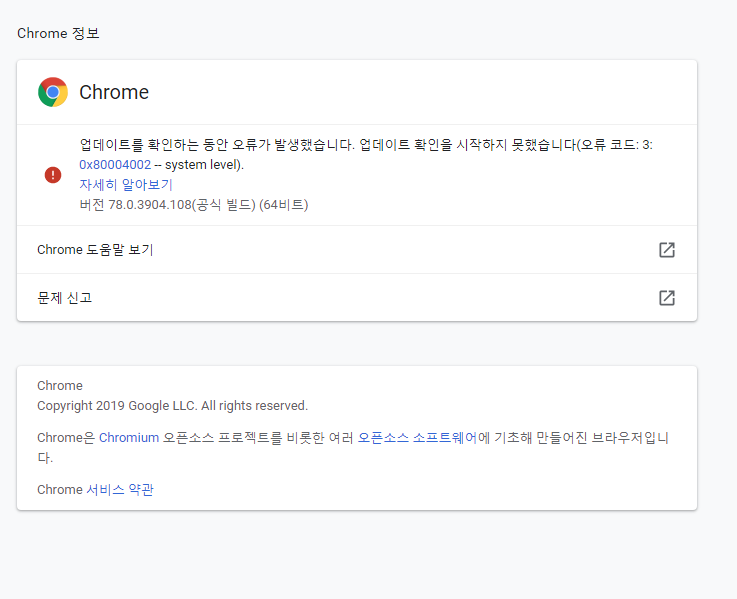The height and width of the screenshot is (599, 737).
Task: Click the Copyright 2019 Google LLC text
Action: [172, 406]
